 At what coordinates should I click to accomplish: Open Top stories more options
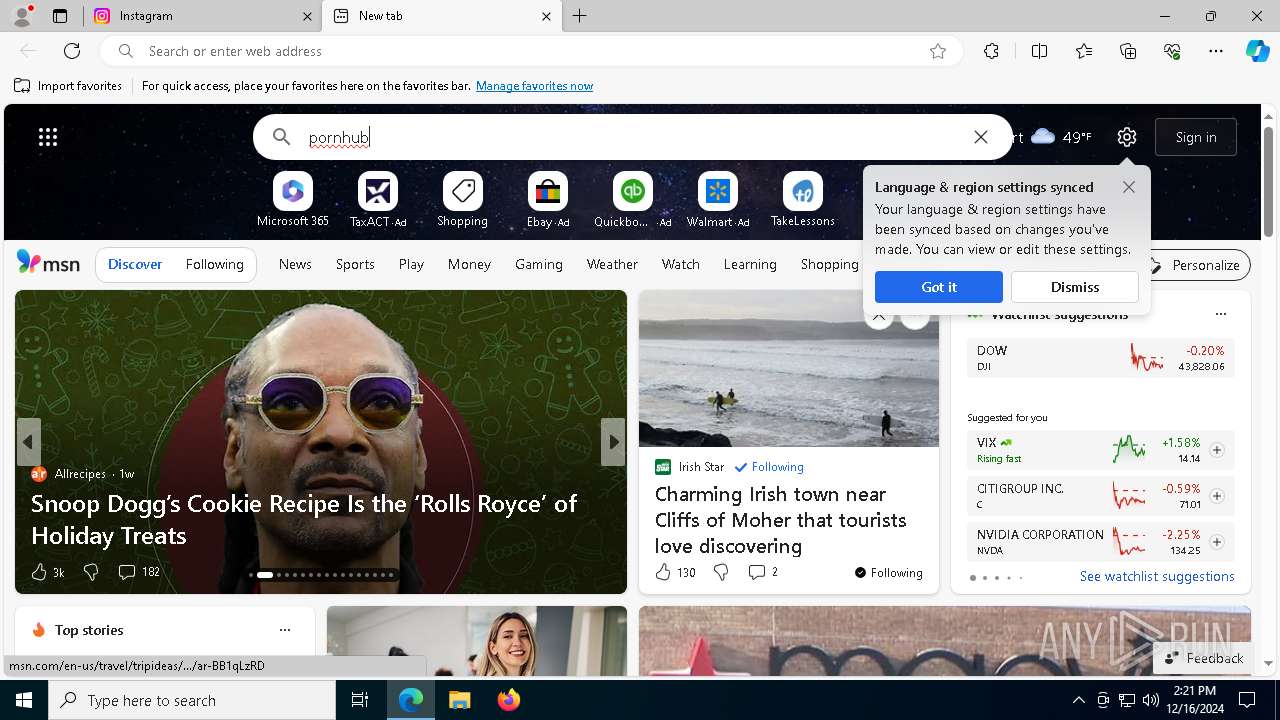tap(285, 630)
